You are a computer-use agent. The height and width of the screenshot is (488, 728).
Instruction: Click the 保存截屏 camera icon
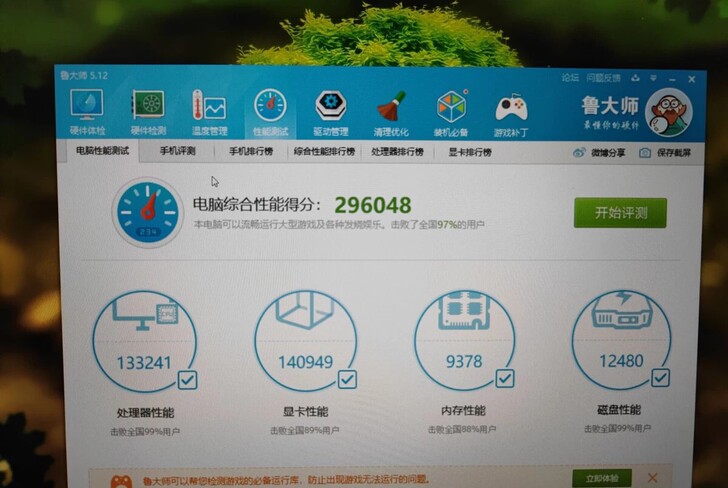[x=644, y=153]
